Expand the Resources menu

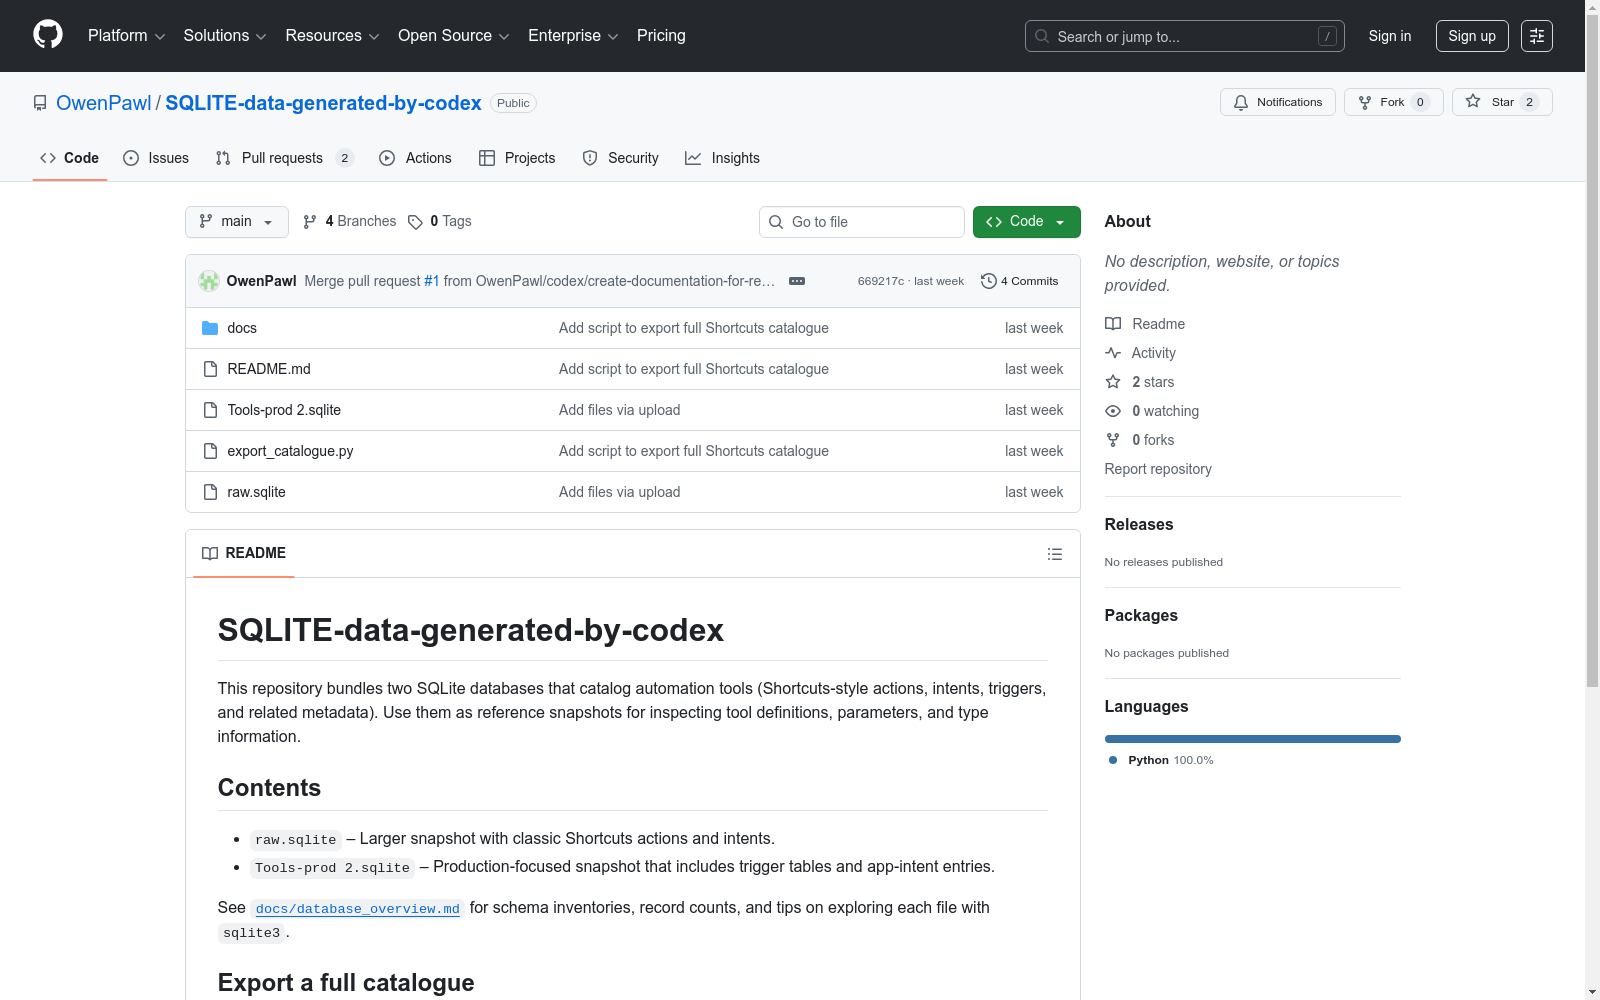click(x=332, y=36)
